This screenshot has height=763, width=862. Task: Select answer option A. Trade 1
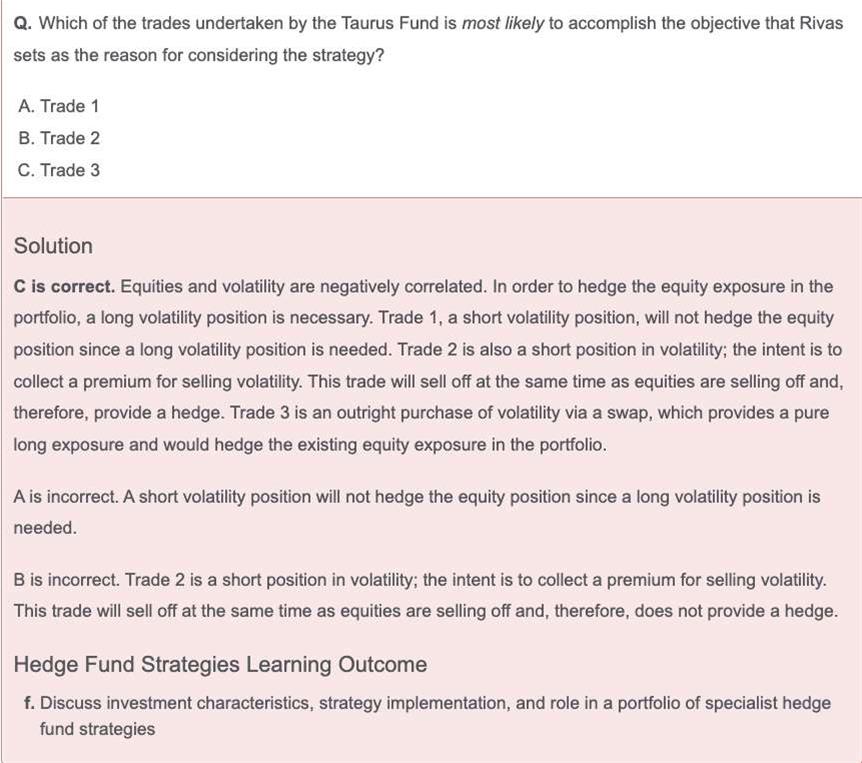[58, 106]
